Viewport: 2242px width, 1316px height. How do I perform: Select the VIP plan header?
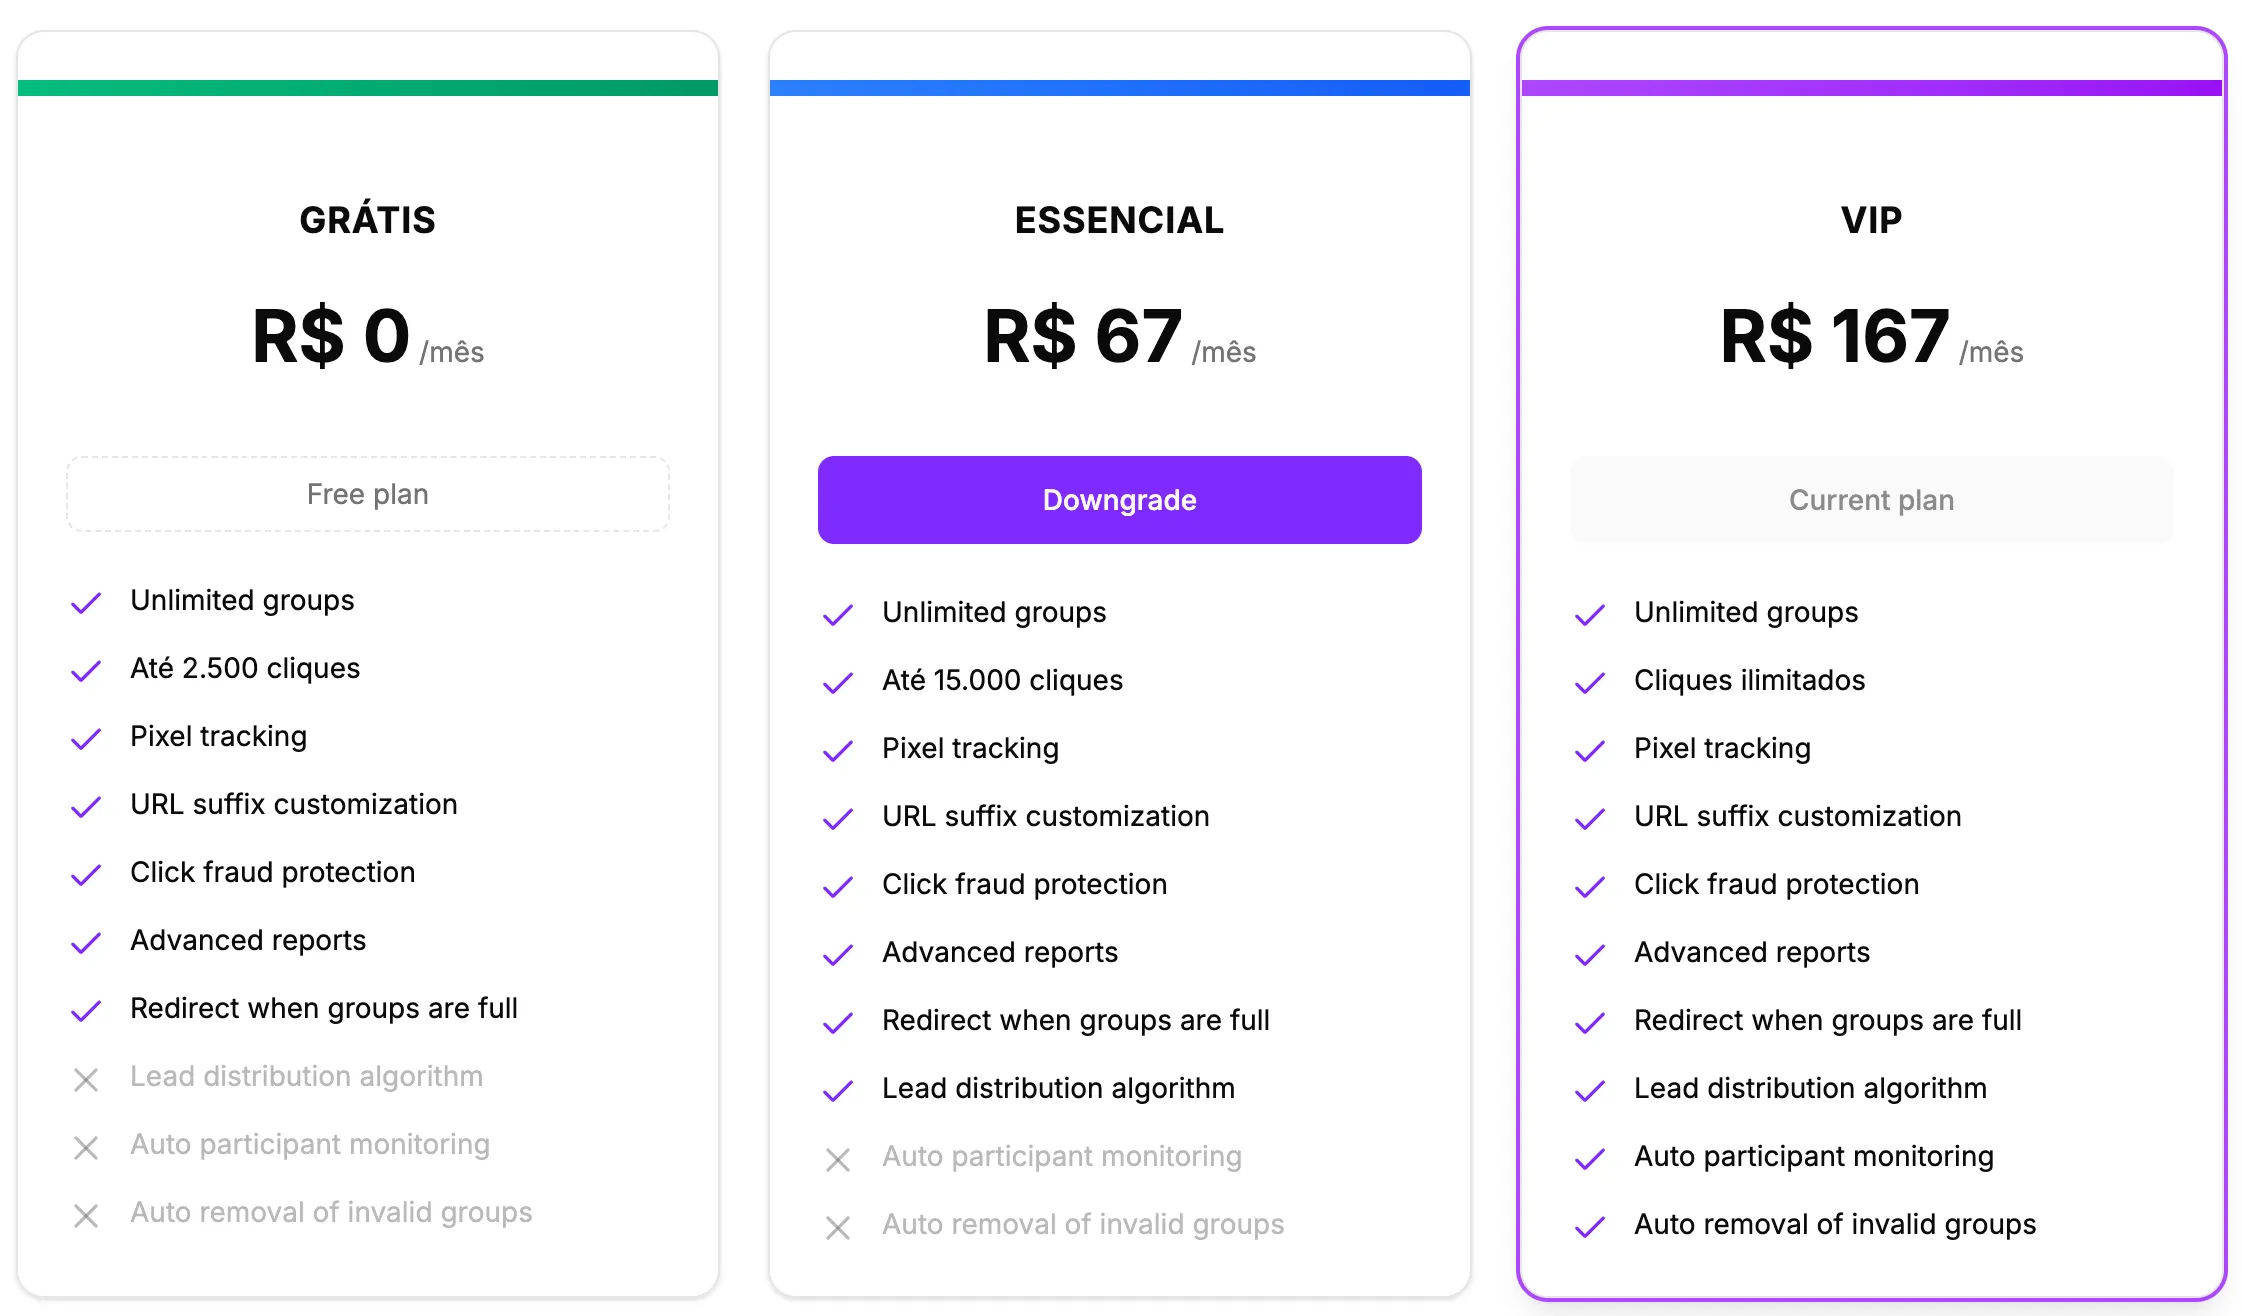click(1871, 220)
